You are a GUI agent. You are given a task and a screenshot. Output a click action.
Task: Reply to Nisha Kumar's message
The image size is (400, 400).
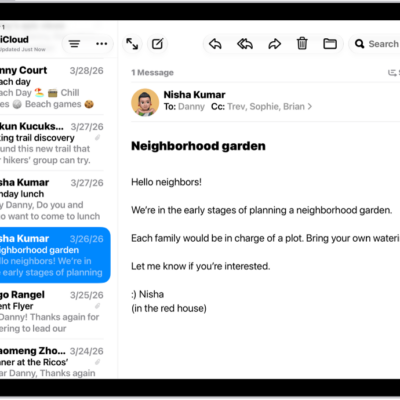[215, 44]
